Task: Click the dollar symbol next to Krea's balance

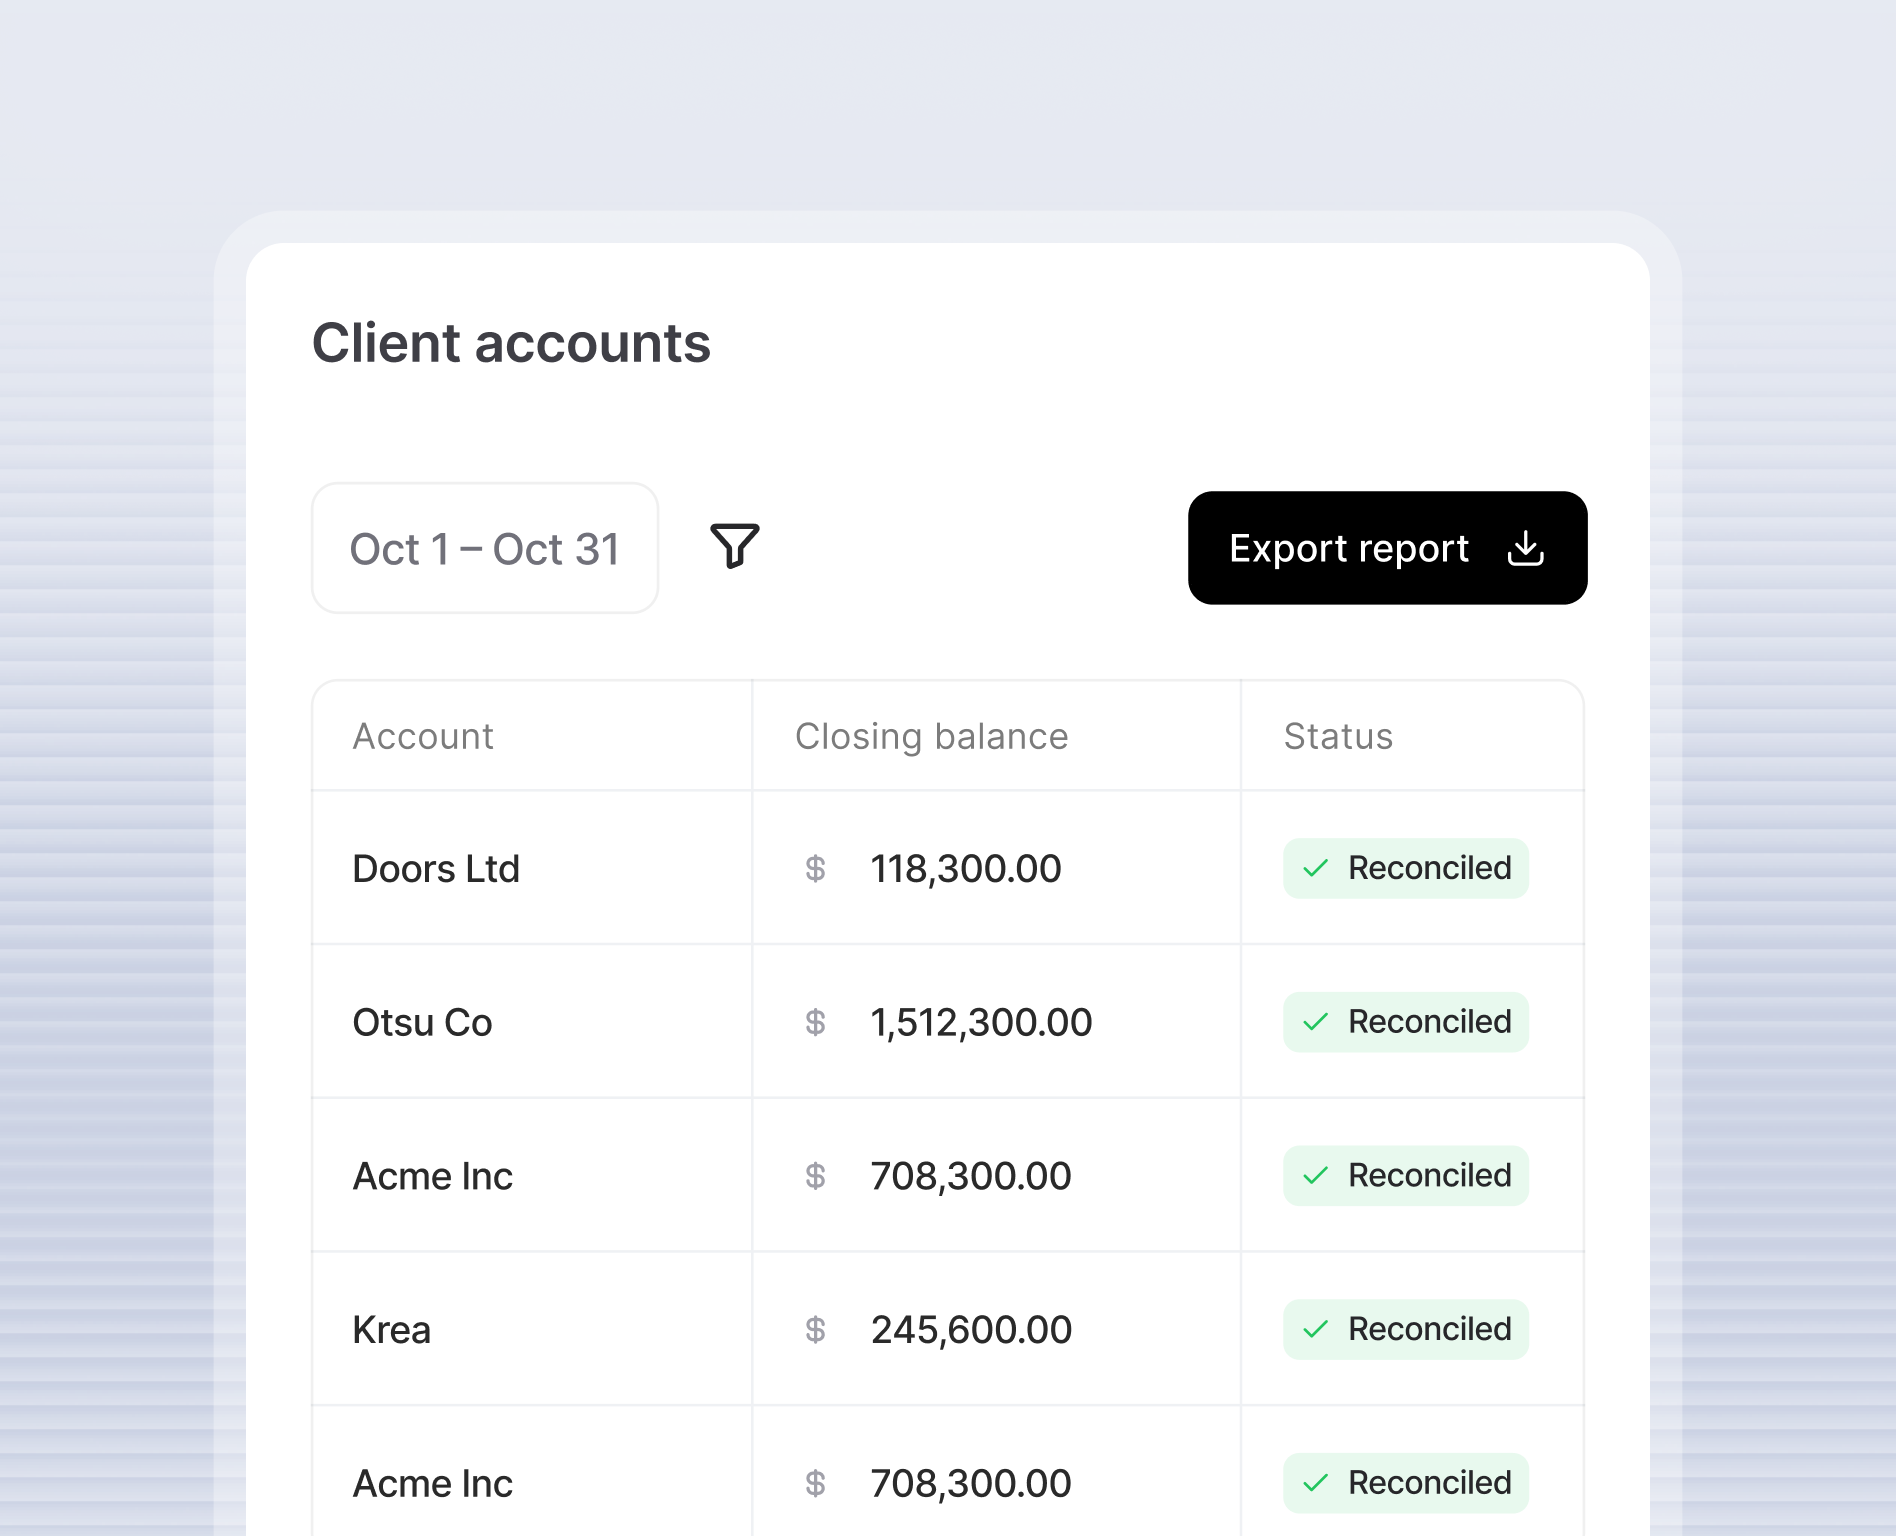Action: click(x=817, y=1329)
